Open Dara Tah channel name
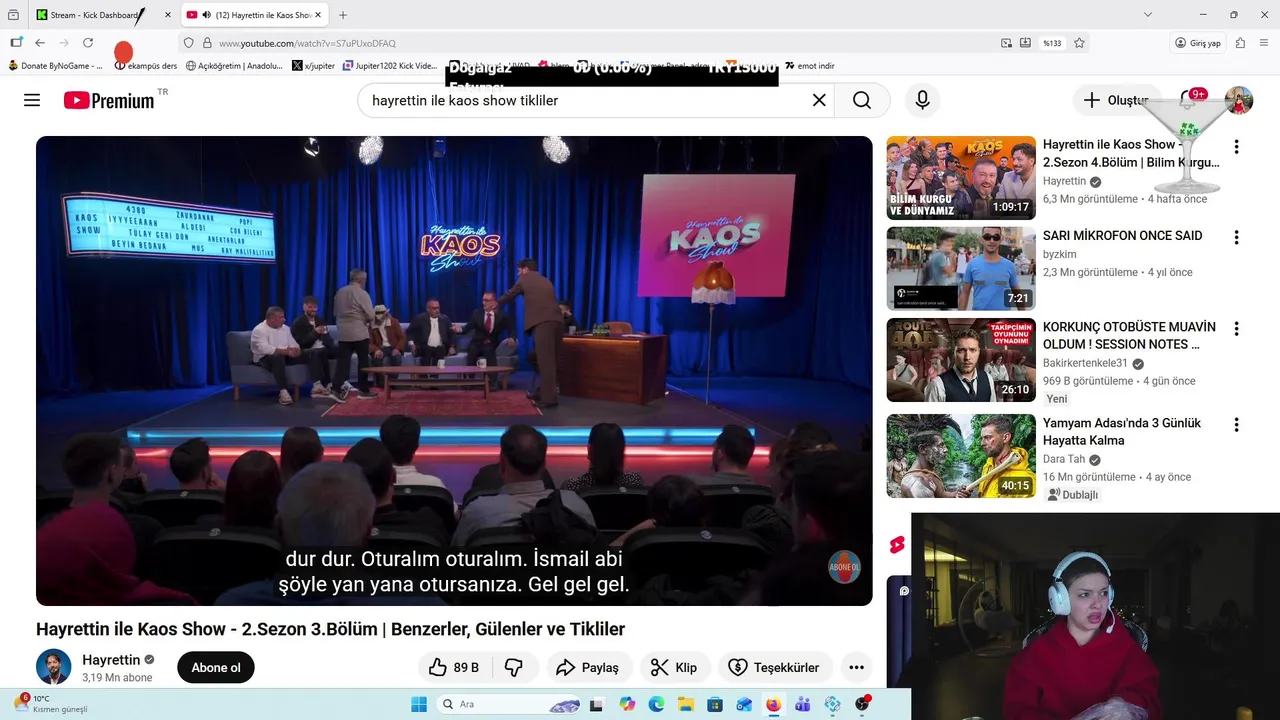 point(1064,459)
